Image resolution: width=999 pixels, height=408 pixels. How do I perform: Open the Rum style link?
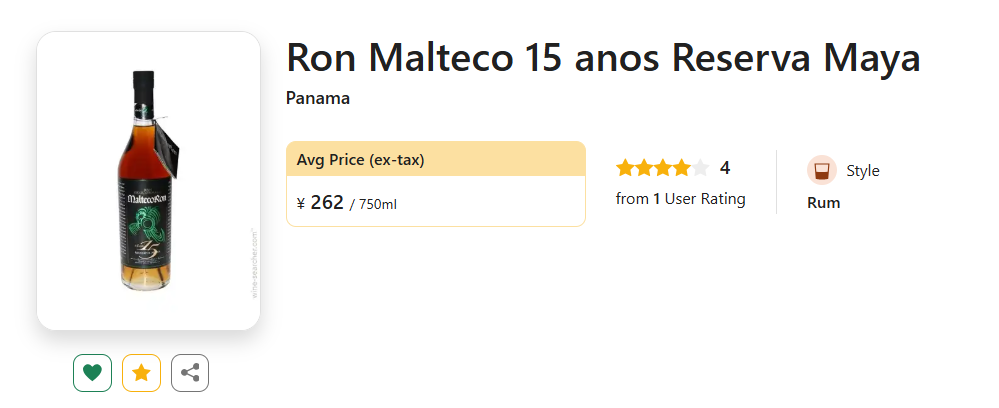click(823, 203)
